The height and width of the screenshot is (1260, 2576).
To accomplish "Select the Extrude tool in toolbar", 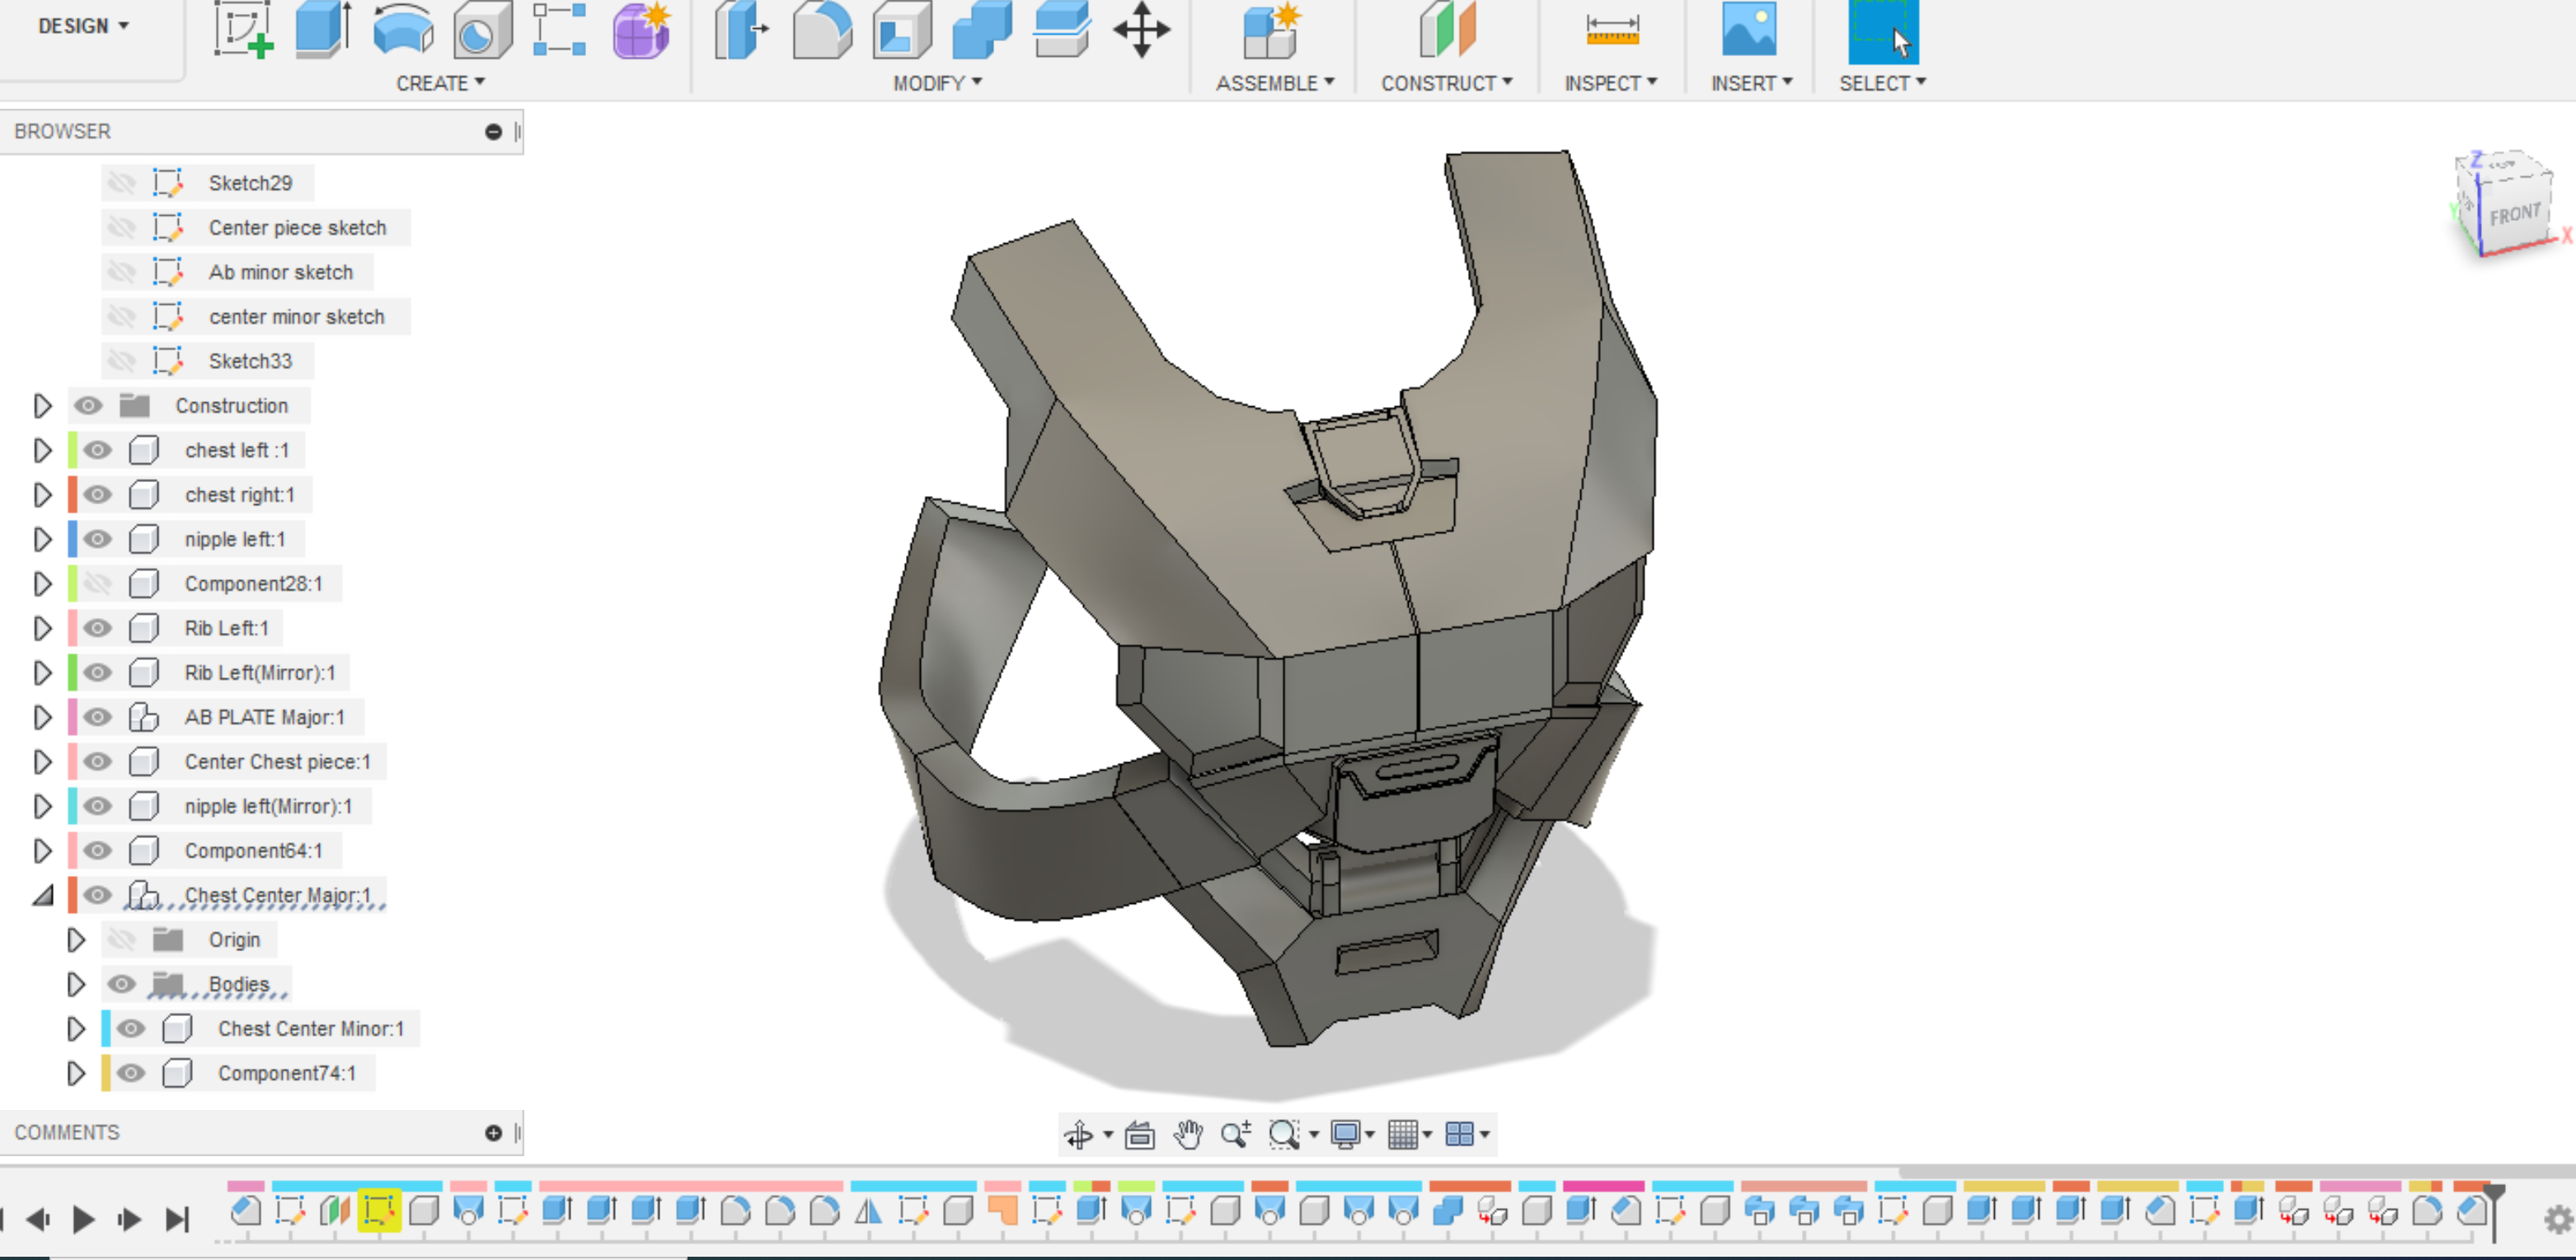I will click(x=322, y=30).
